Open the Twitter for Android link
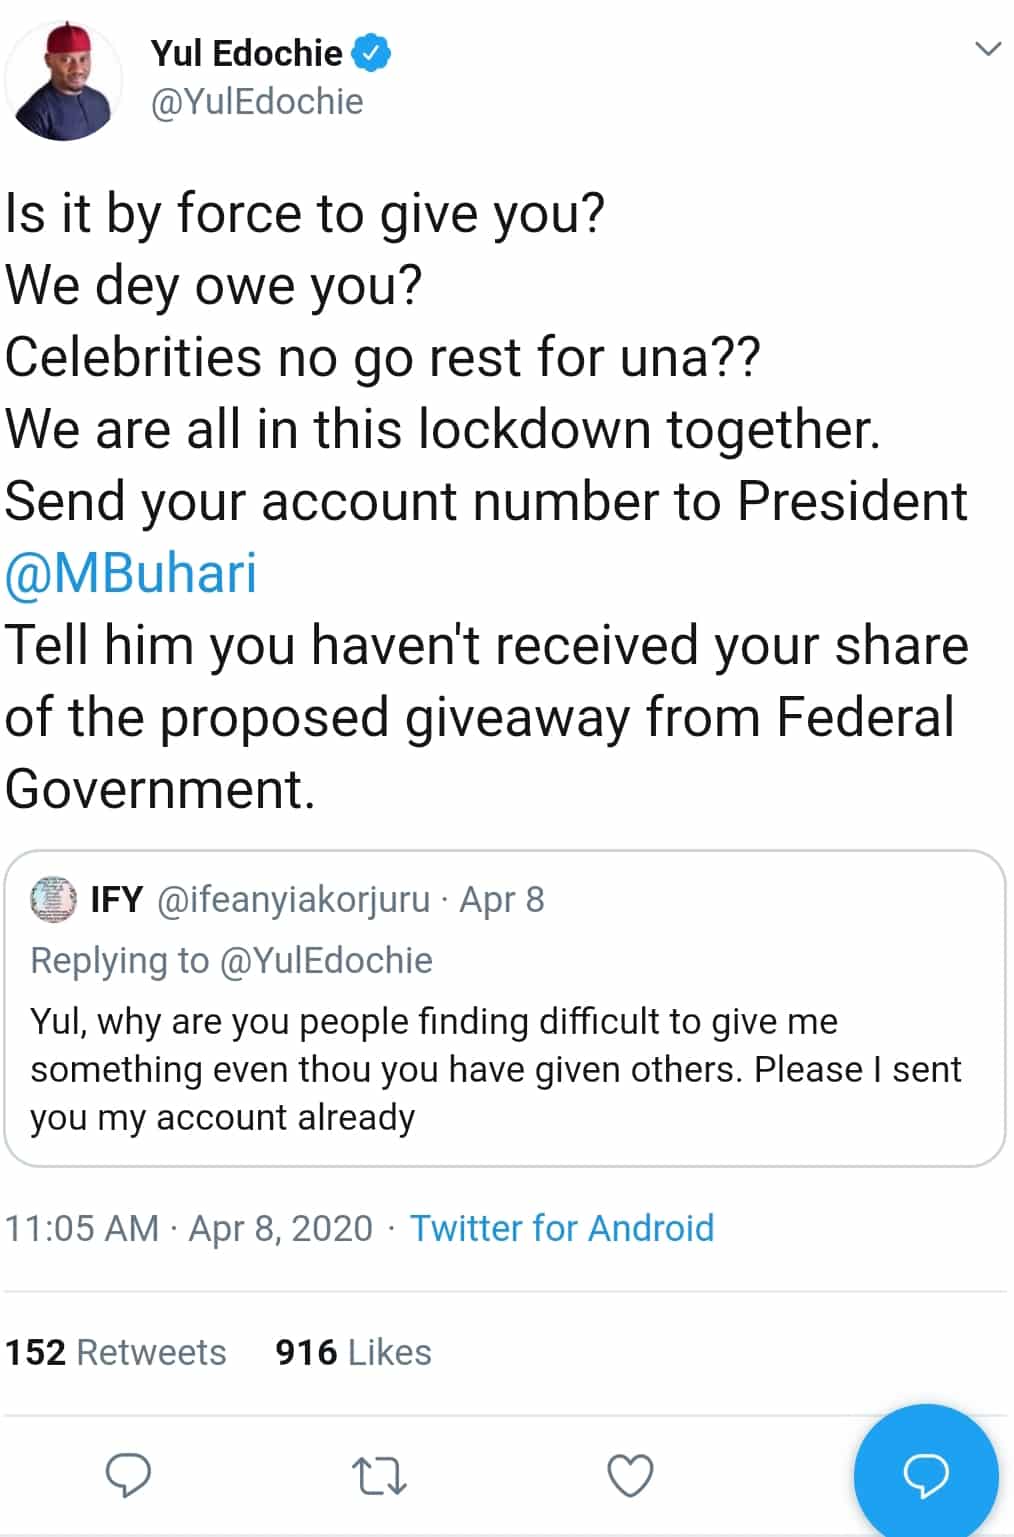Image resolution: width=1014 pixels, height=1537 pixels. coord(562,1228)
